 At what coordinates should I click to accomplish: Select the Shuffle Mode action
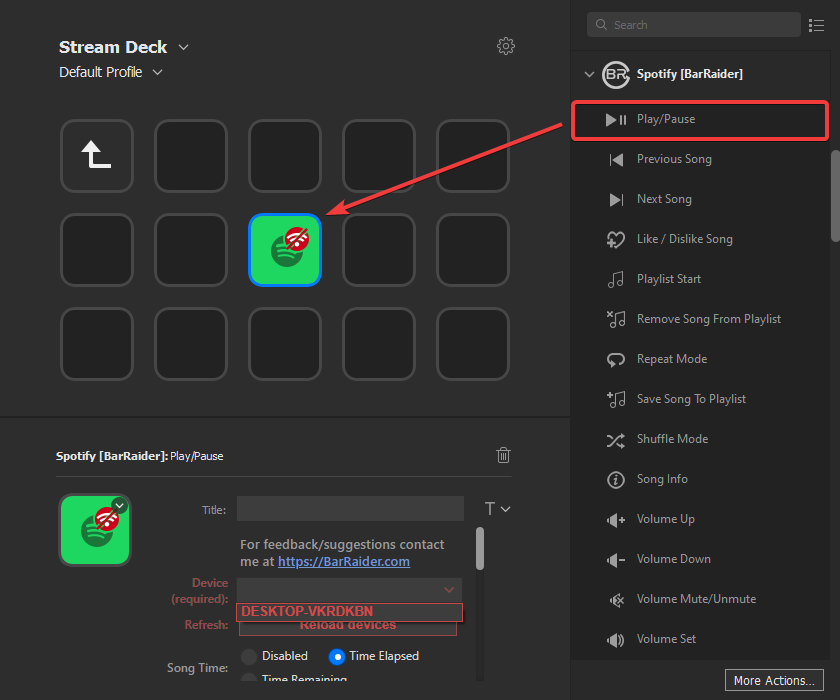coord(700,440)
